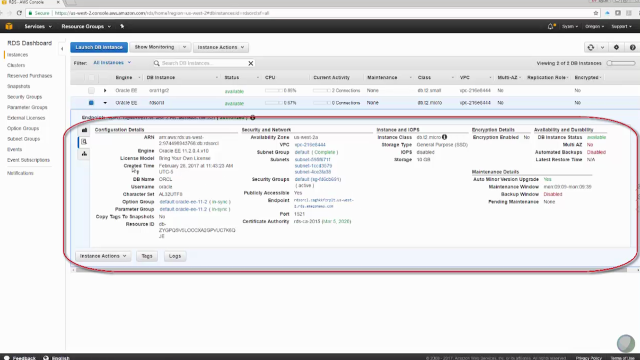The image size is (640, 360).
Task: Click the refresh icon in the toolbar
Action: coord(591,47)
